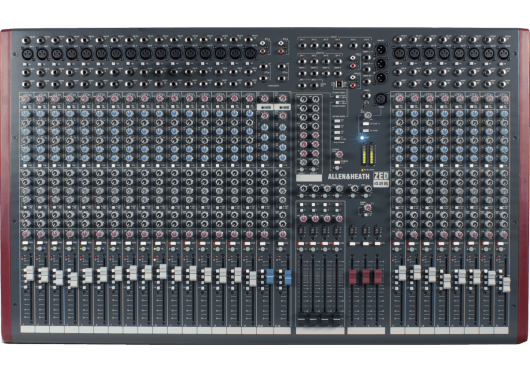Screen dimensions: 530x371
Task: Toggle the button above the first red master fader
Action: (353, 243)
